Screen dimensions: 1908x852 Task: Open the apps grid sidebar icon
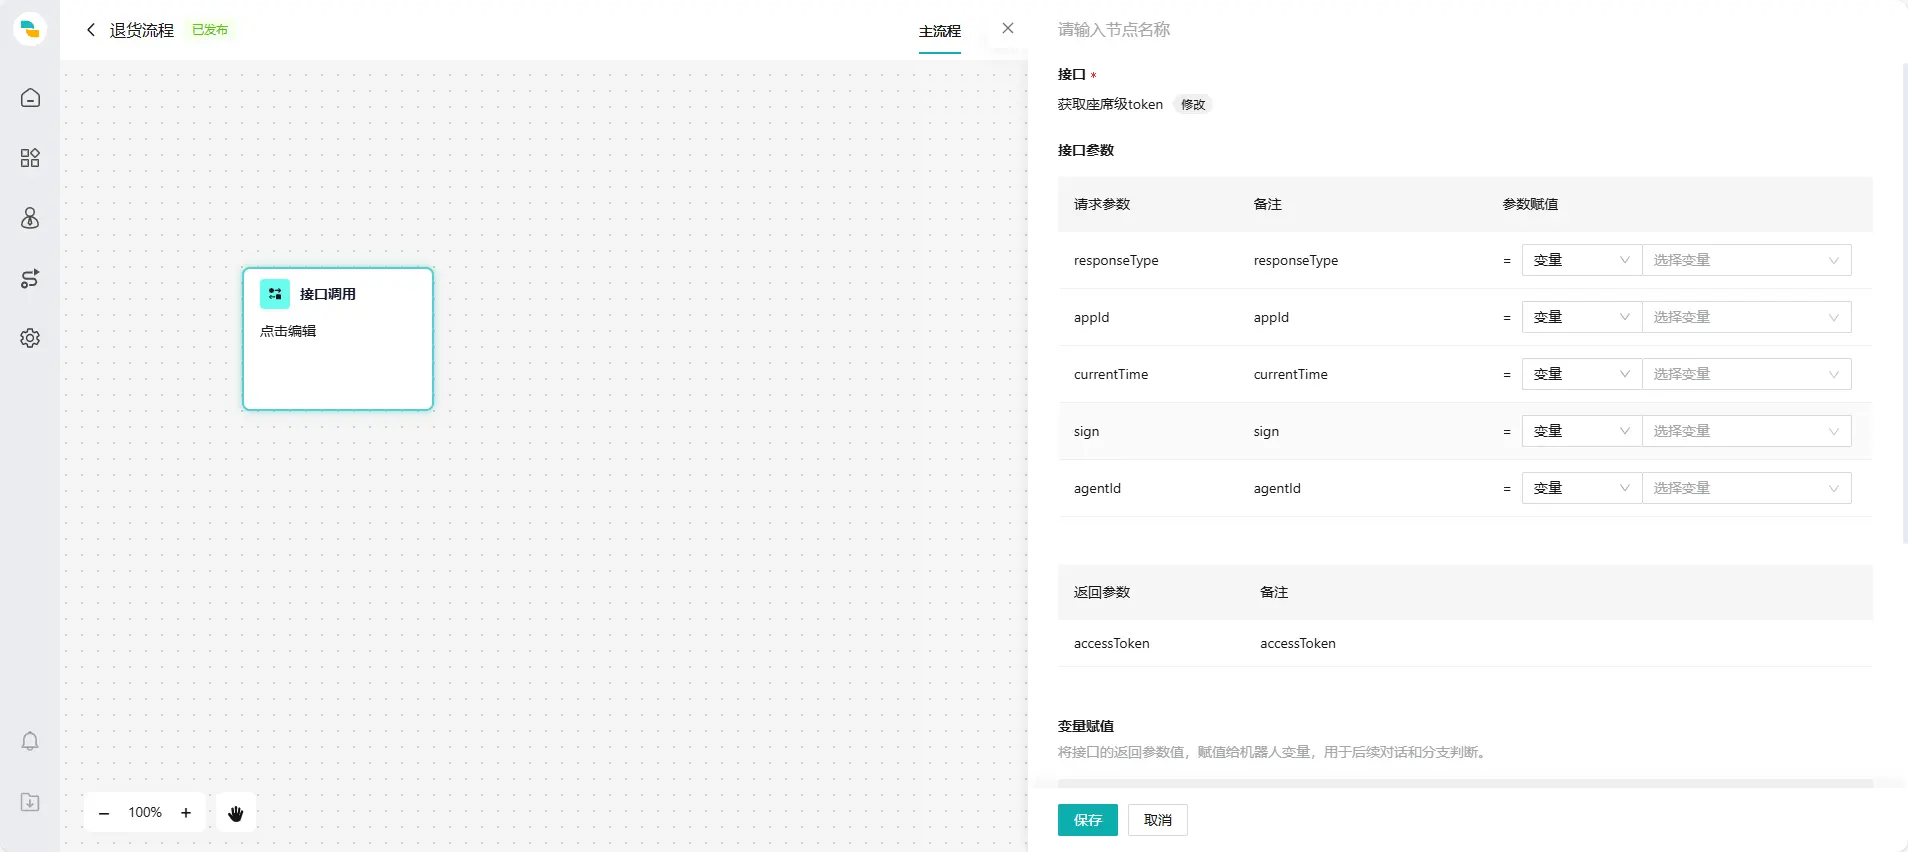[x=30, y=158]
